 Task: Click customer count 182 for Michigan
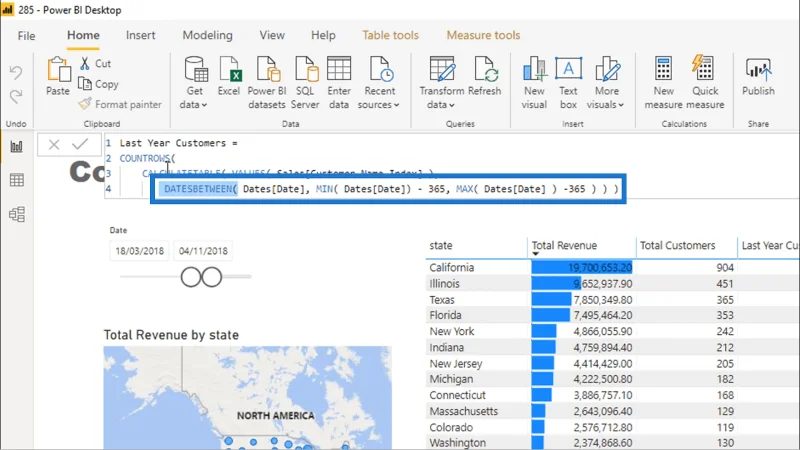[x=725, y=379]
